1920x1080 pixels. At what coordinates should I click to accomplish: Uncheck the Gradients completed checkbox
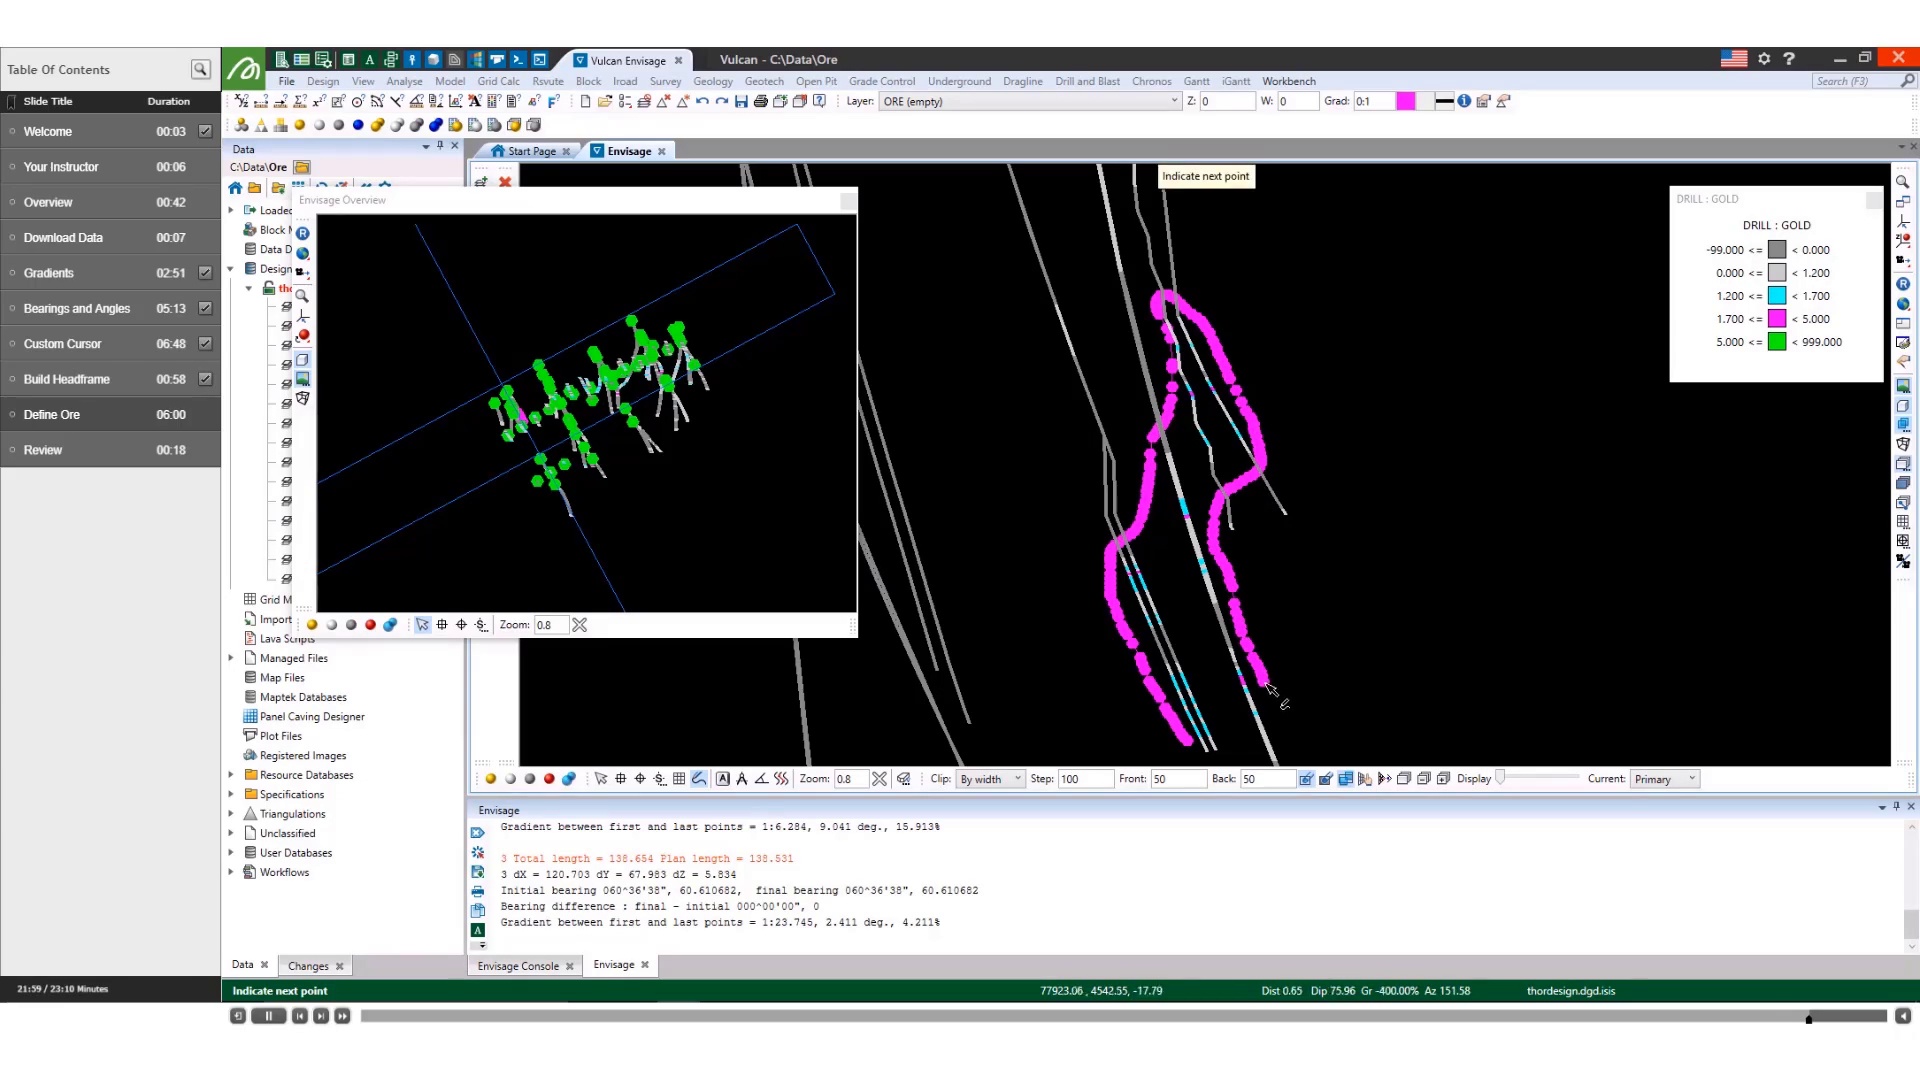tap(203, 272)
